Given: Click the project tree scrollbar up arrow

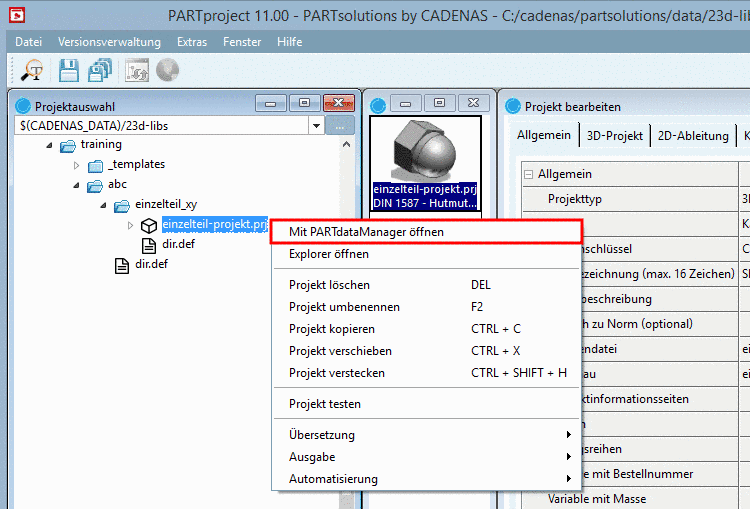Looking at the screenshot, I should [x=347, y=144].
